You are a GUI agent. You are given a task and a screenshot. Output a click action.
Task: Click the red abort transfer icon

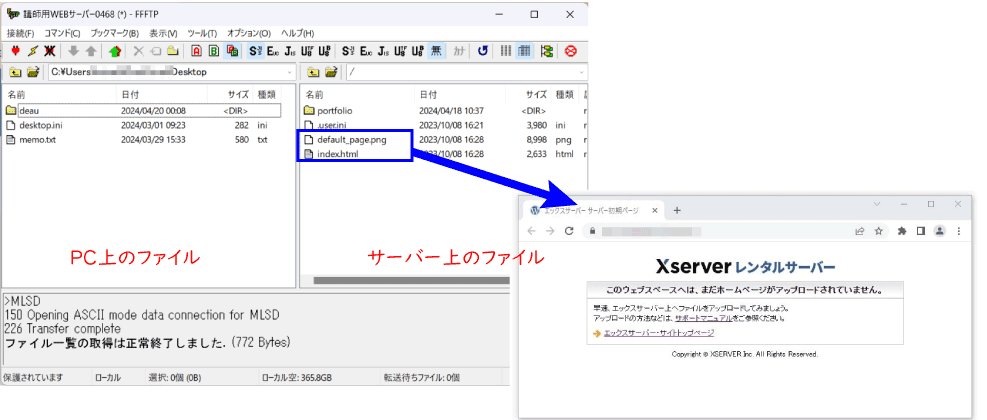pyautogui.click(x=571, y=51)
